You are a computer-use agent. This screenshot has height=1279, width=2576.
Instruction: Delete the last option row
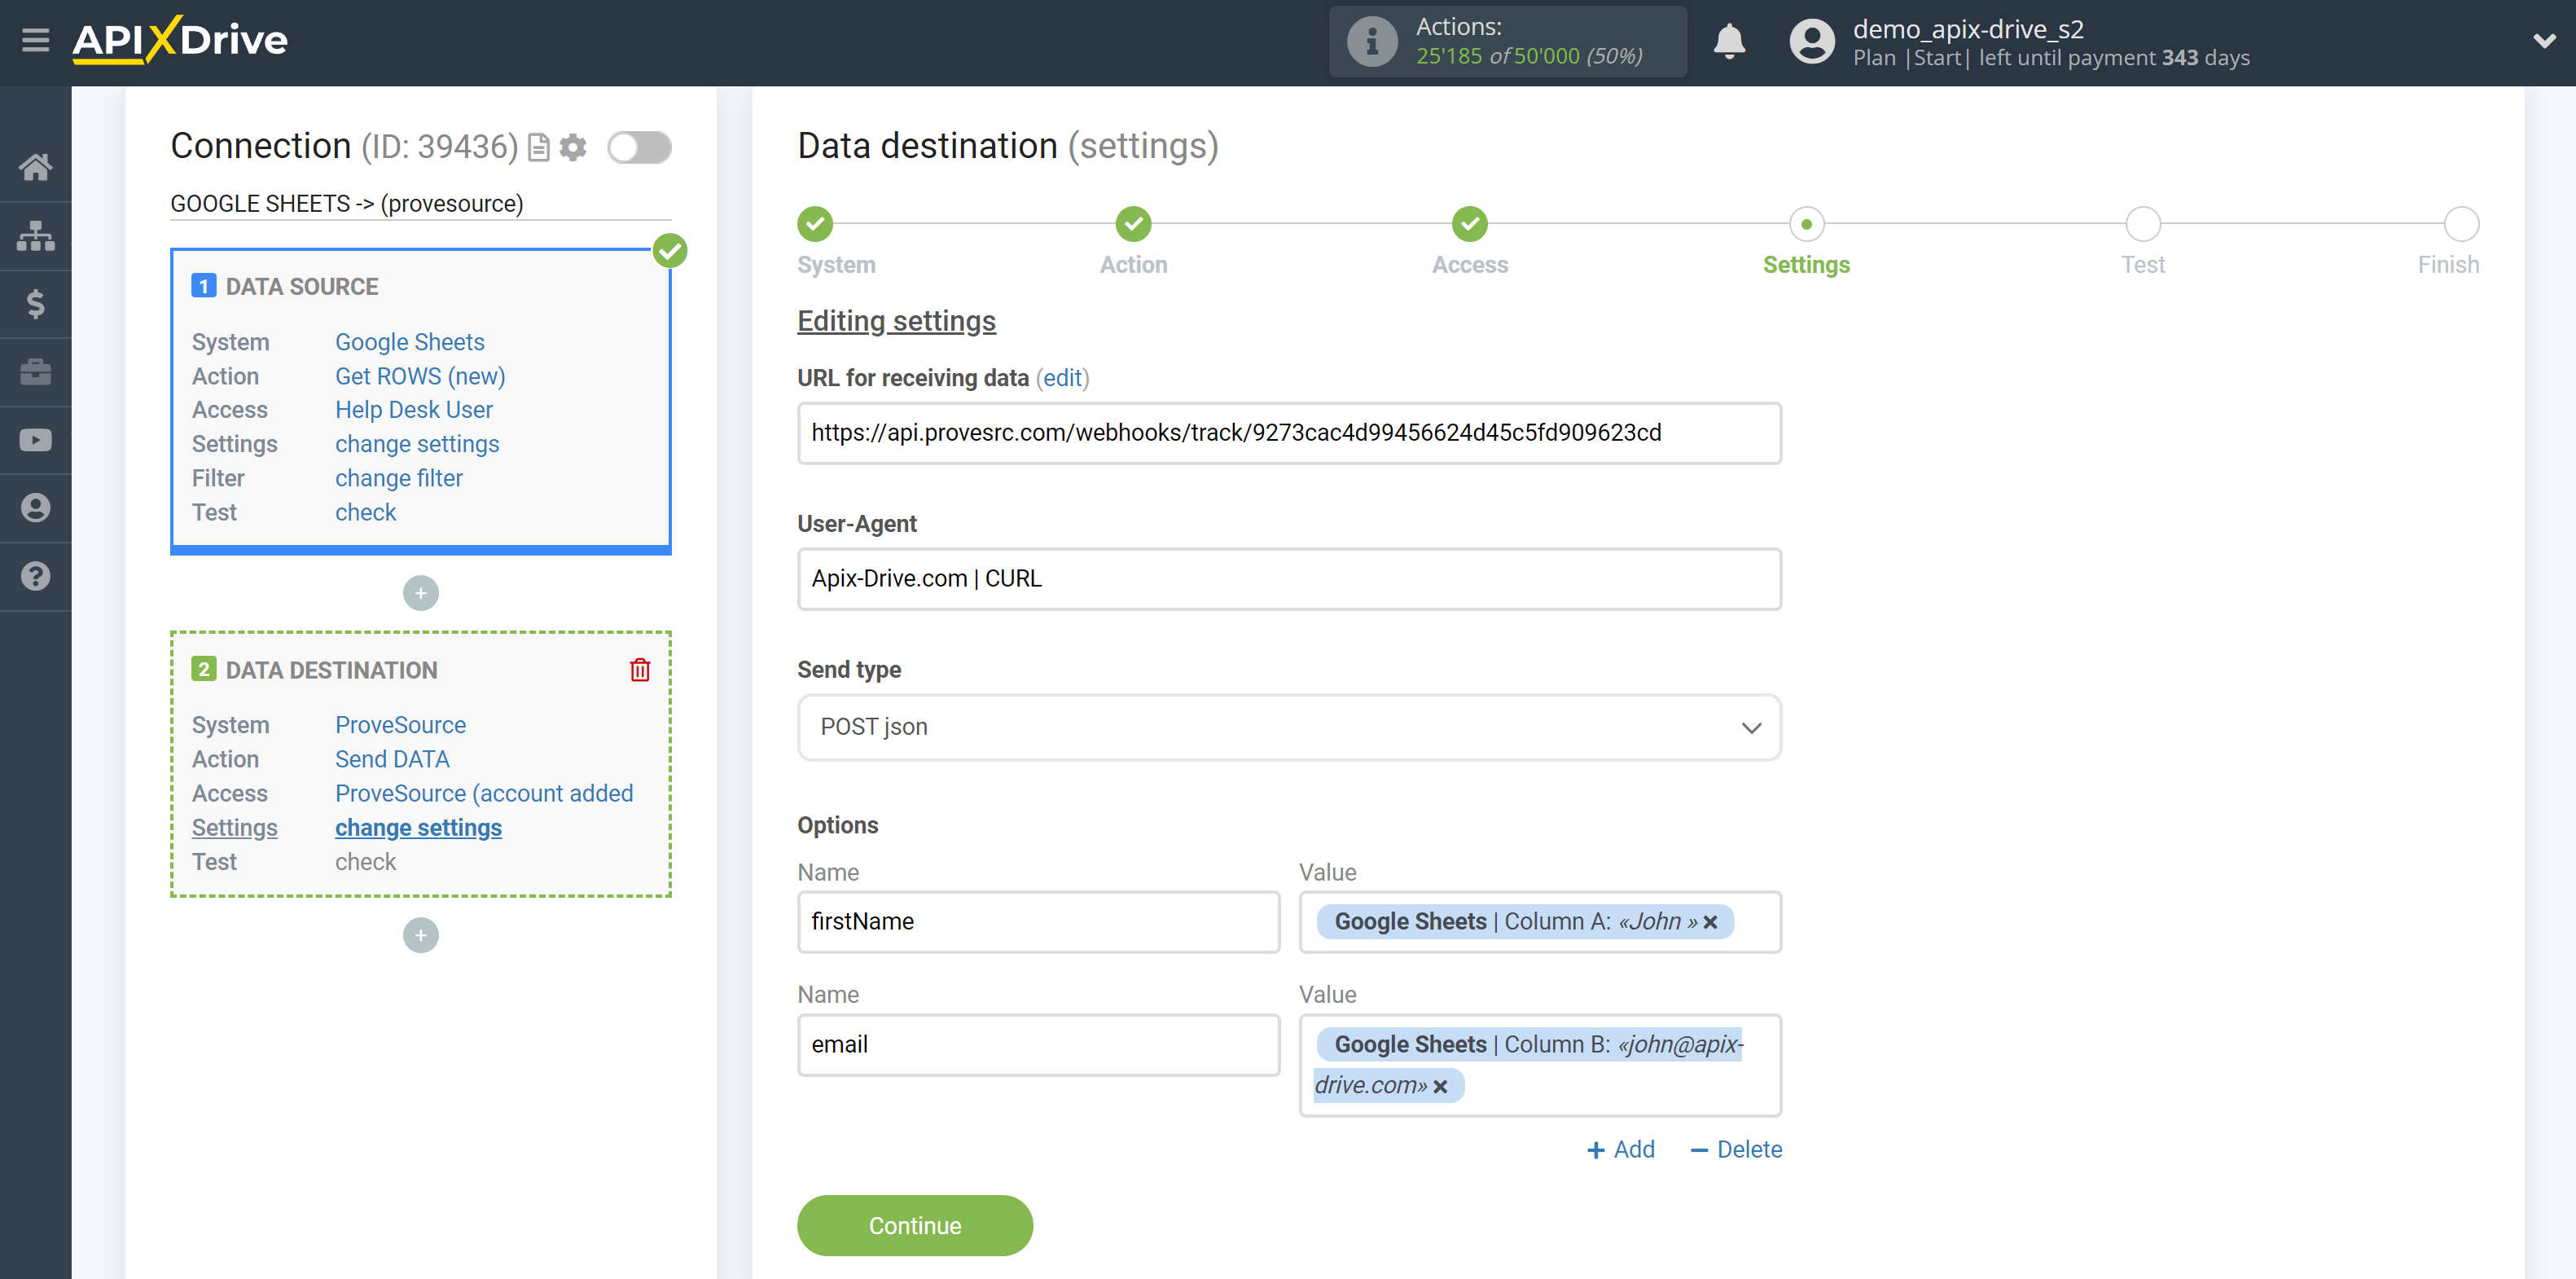(x=1736, y=1150)
